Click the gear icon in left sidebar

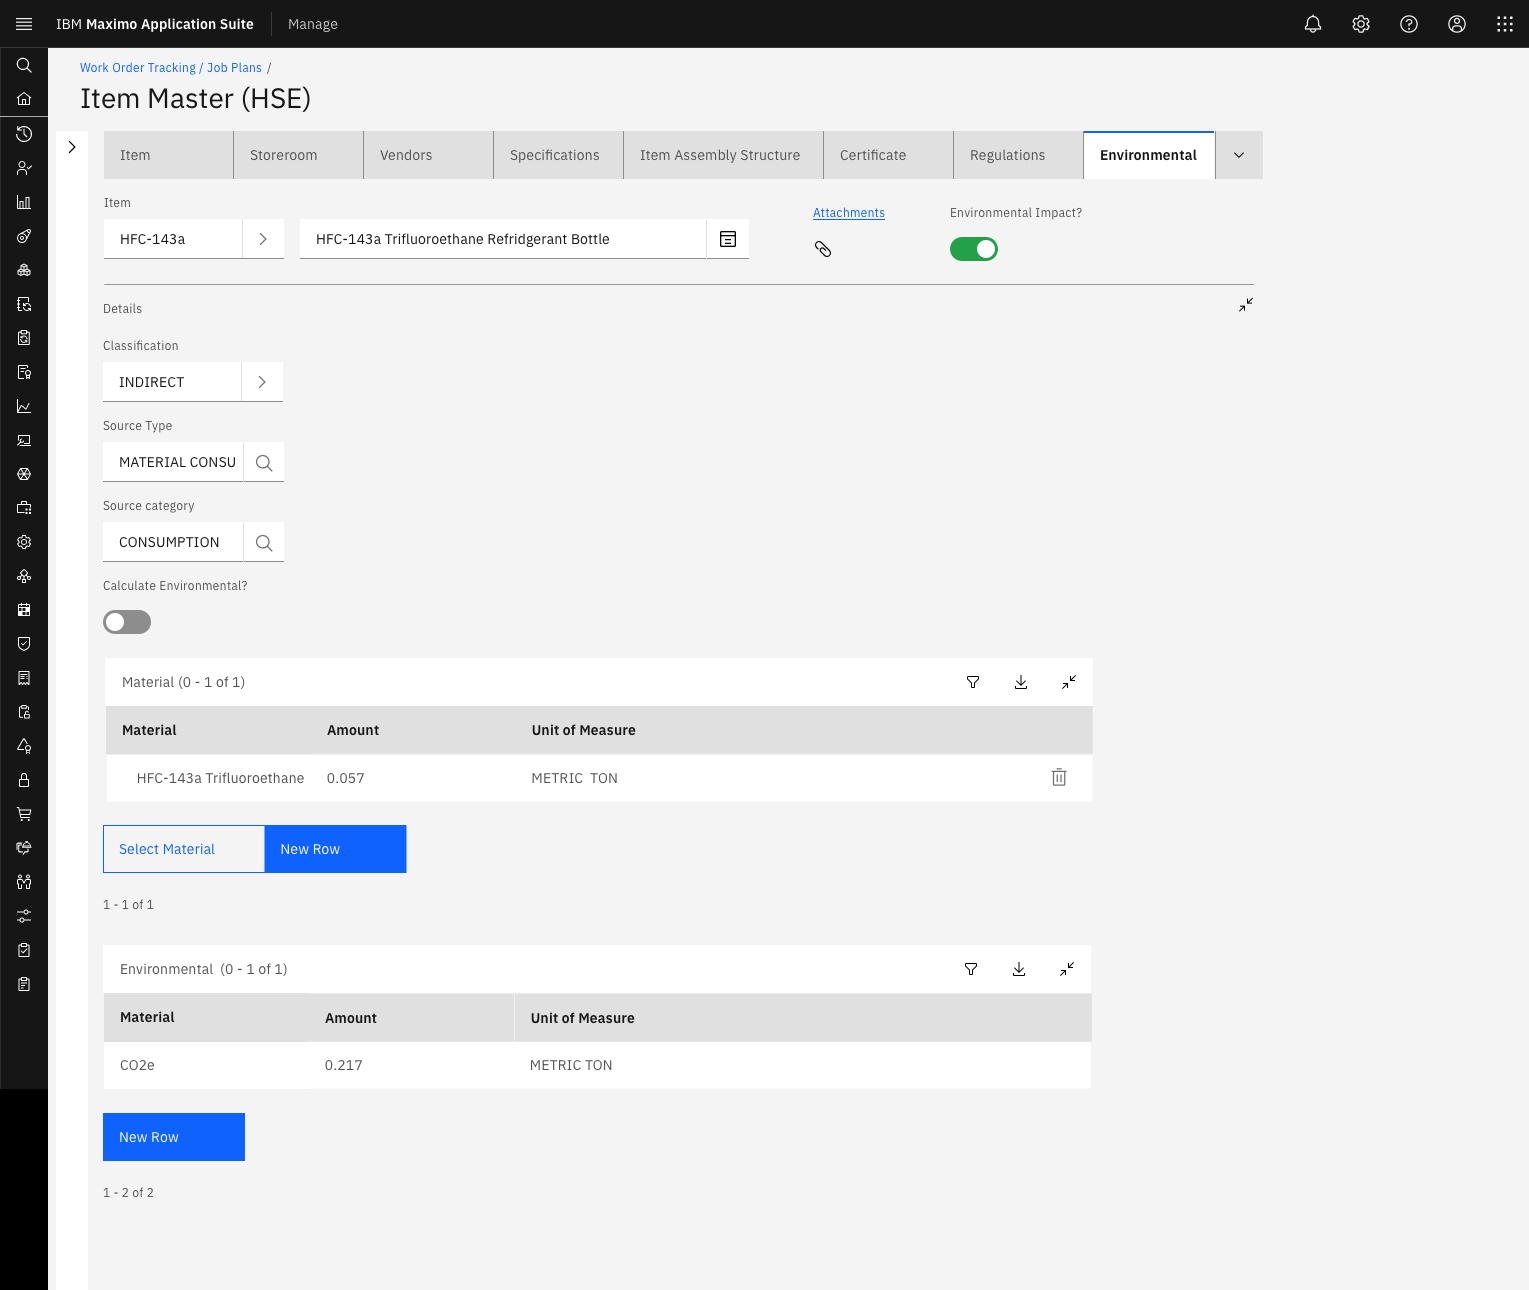tap(24, 542)
